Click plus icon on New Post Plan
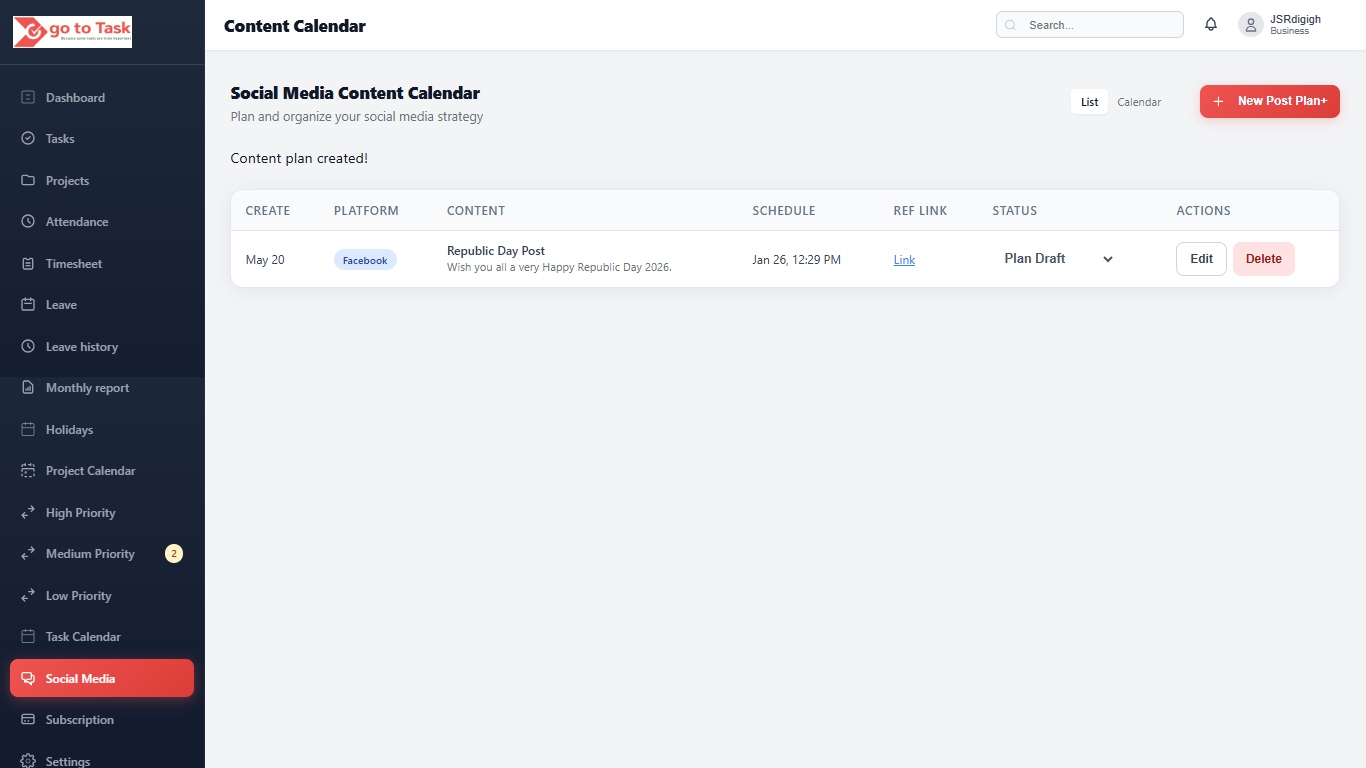Screen dimensions: 1366x768 1218,101
